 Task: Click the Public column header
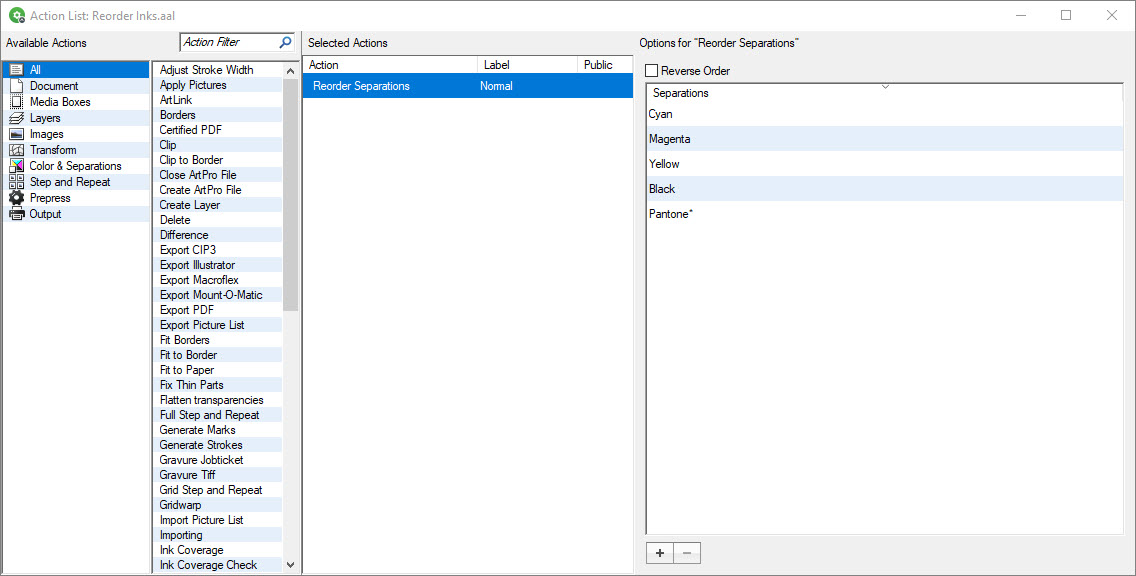click(605, 64)
